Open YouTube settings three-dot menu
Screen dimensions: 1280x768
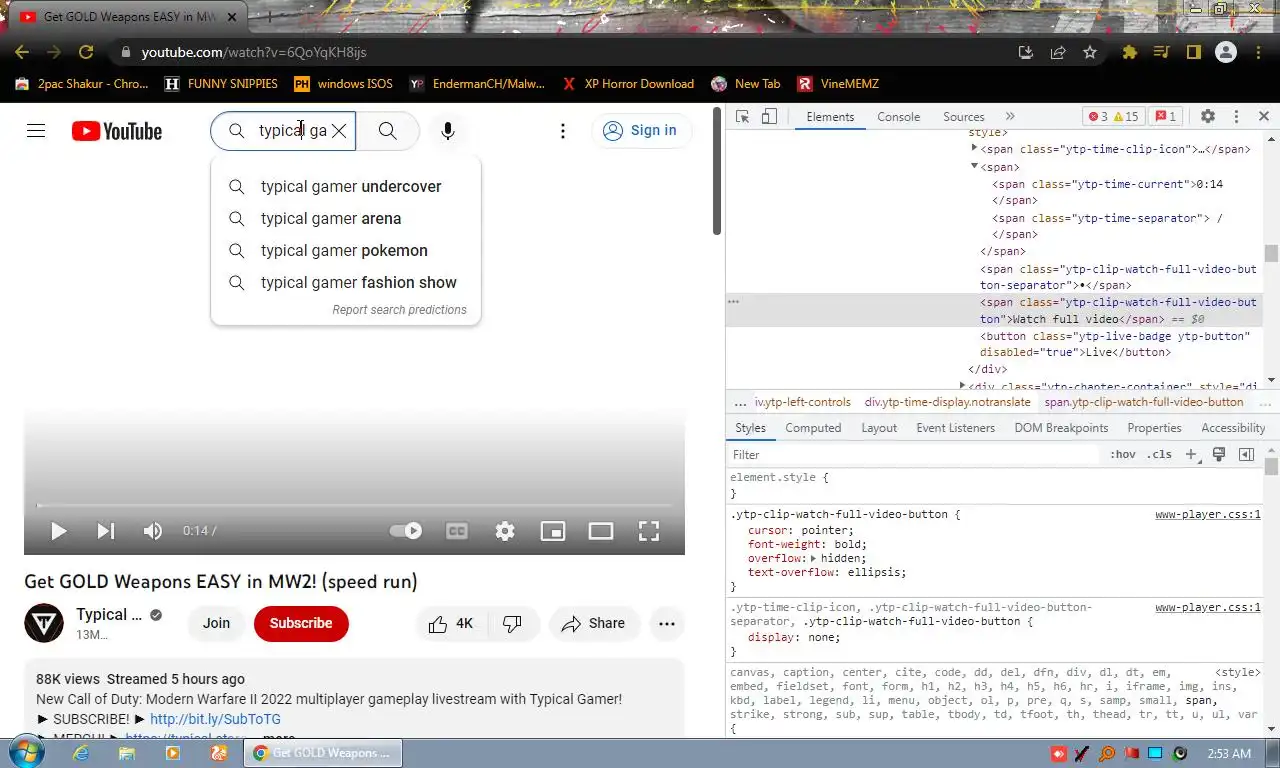point(563,131)
